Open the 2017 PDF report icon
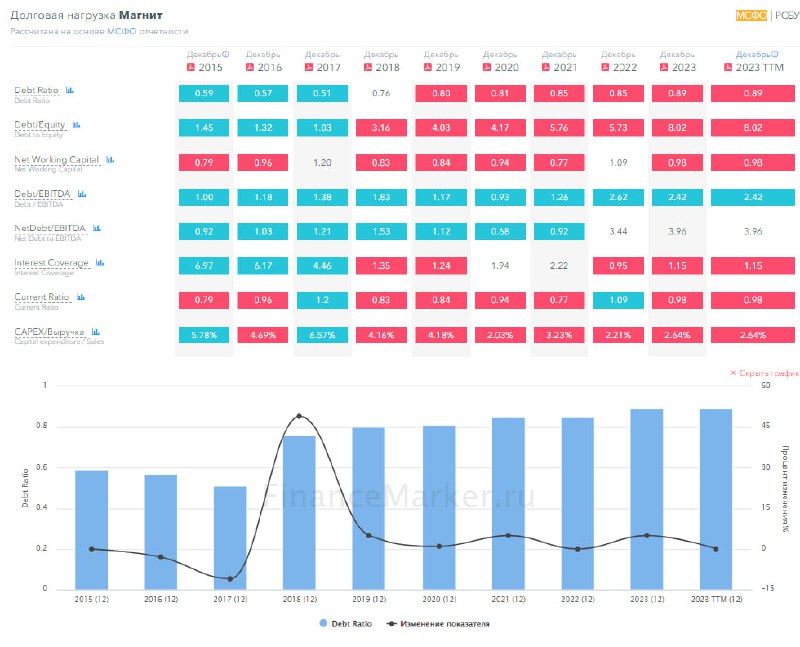The width and height of the screenshot is (800, 647). tap(309, 67)
